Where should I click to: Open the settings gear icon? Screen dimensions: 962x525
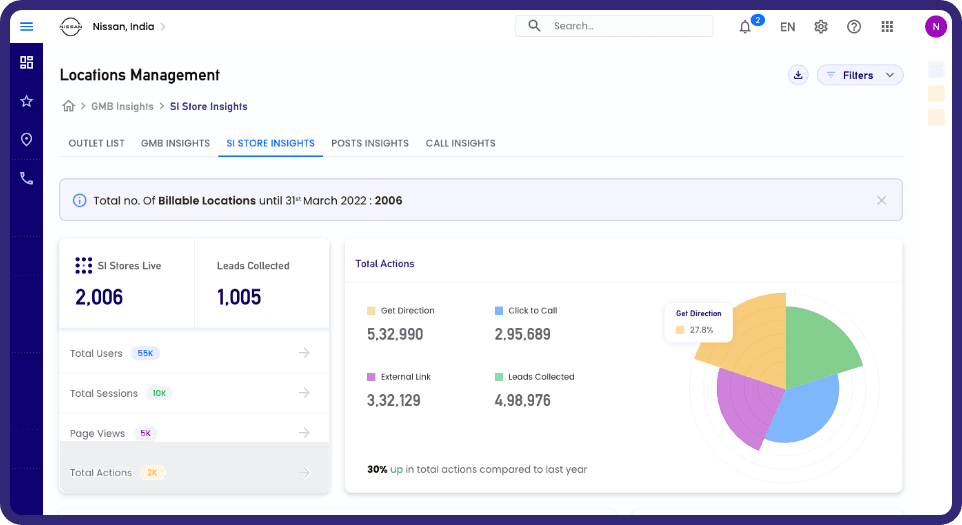821,26
